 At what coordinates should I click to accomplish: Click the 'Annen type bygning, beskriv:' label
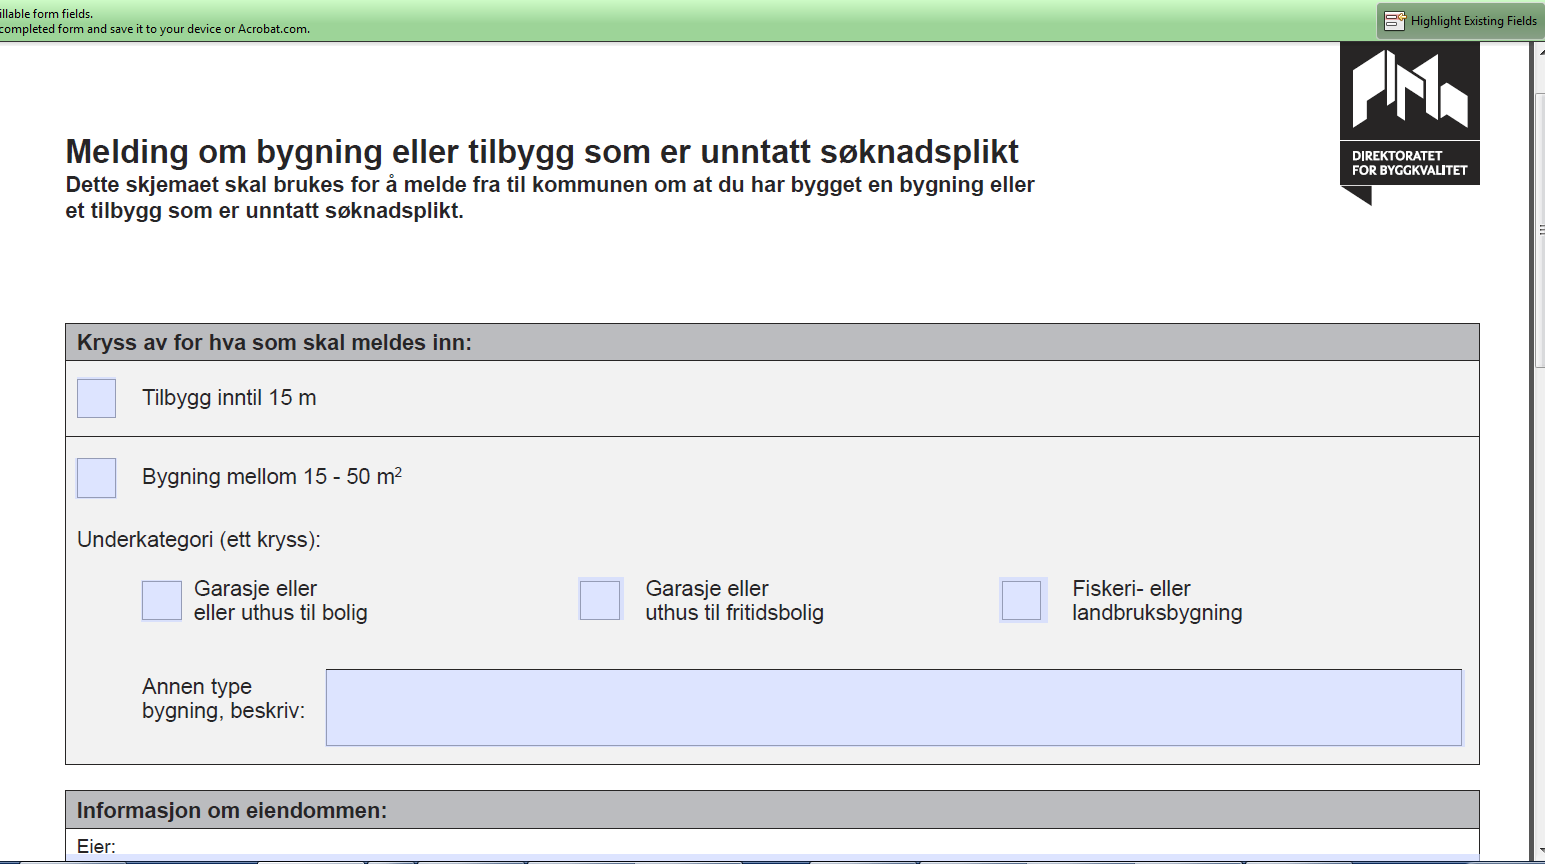click(x=223, y=699)
